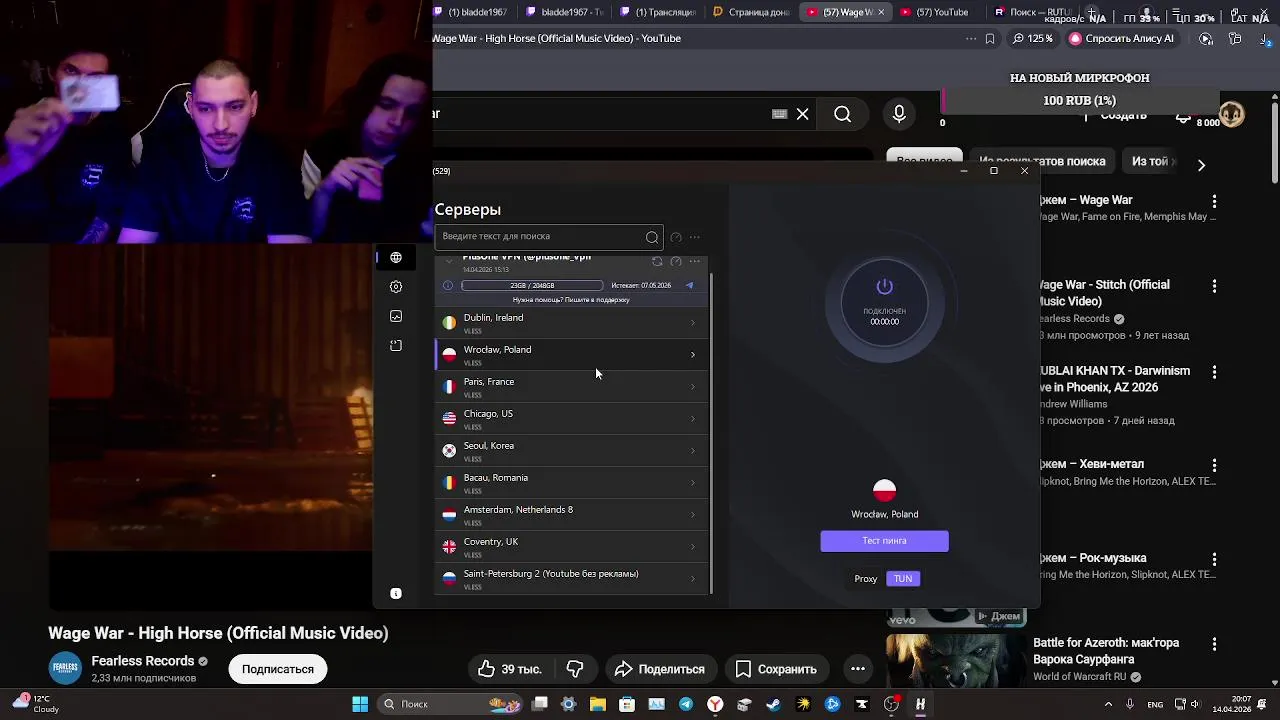Open the Windows Start menu
Image resolution: width=1280 pixels, height=720 pixels.
coord(360,704)
